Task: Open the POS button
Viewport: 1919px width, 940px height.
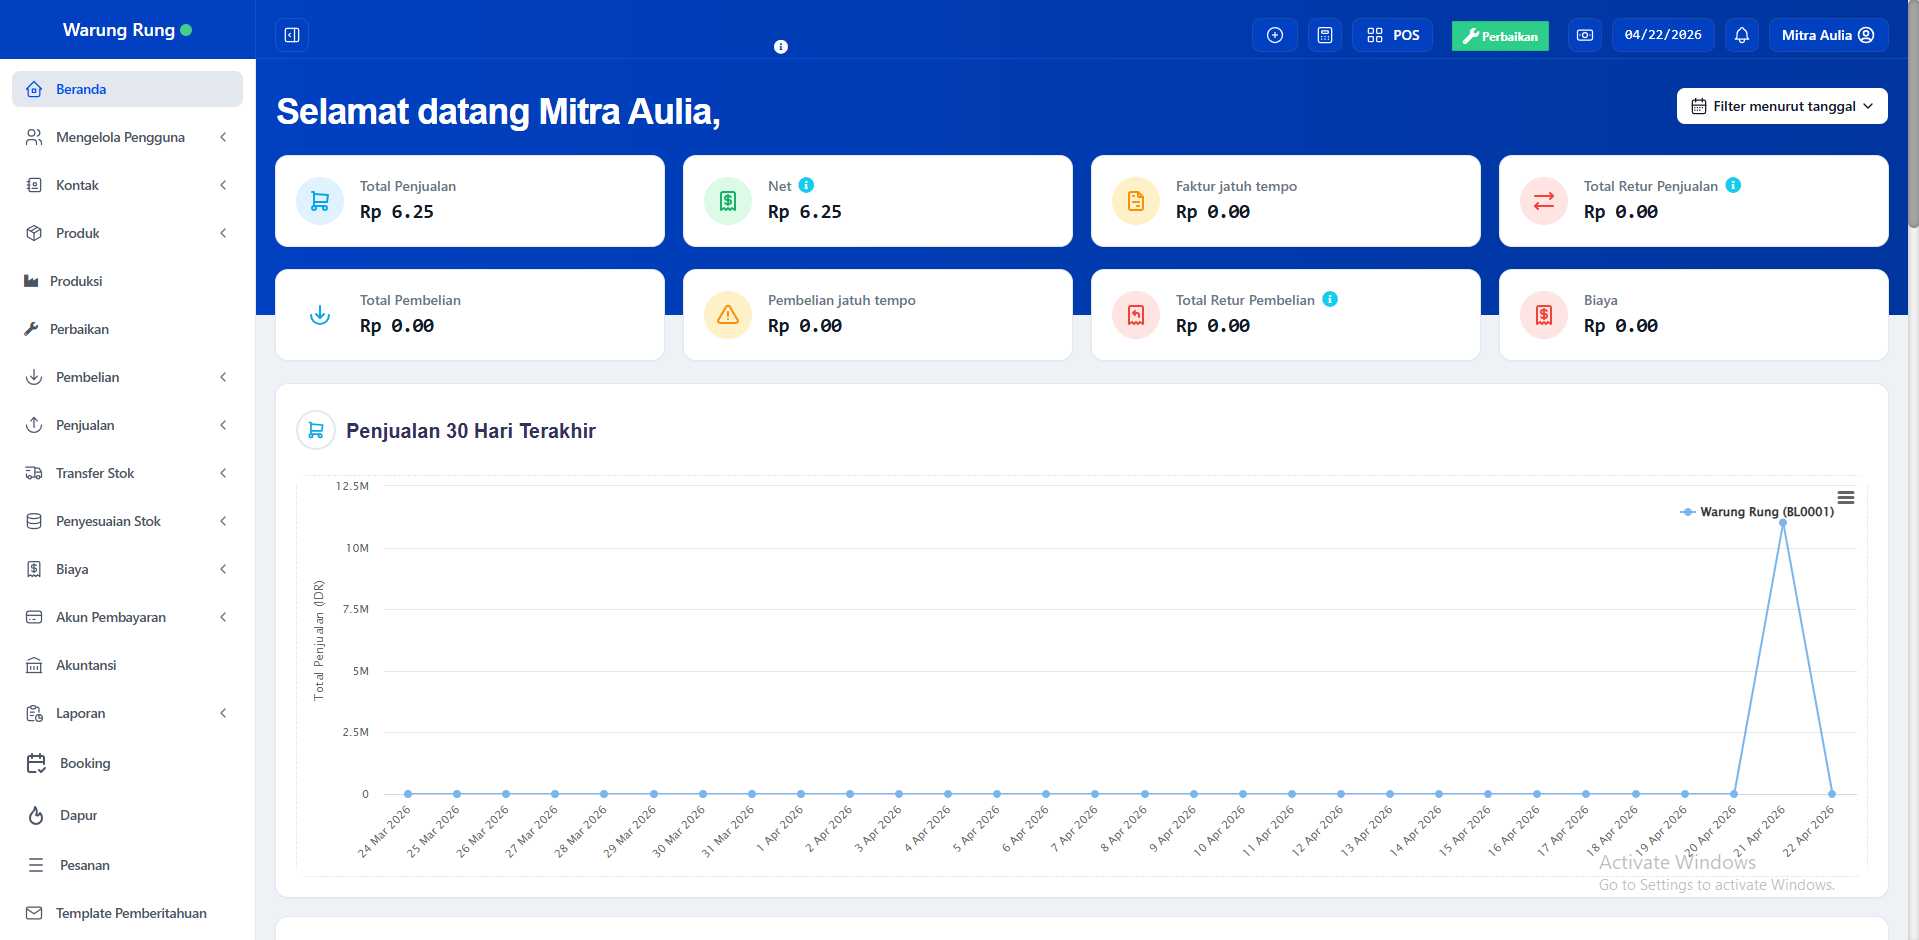Action: [1392, 35]
